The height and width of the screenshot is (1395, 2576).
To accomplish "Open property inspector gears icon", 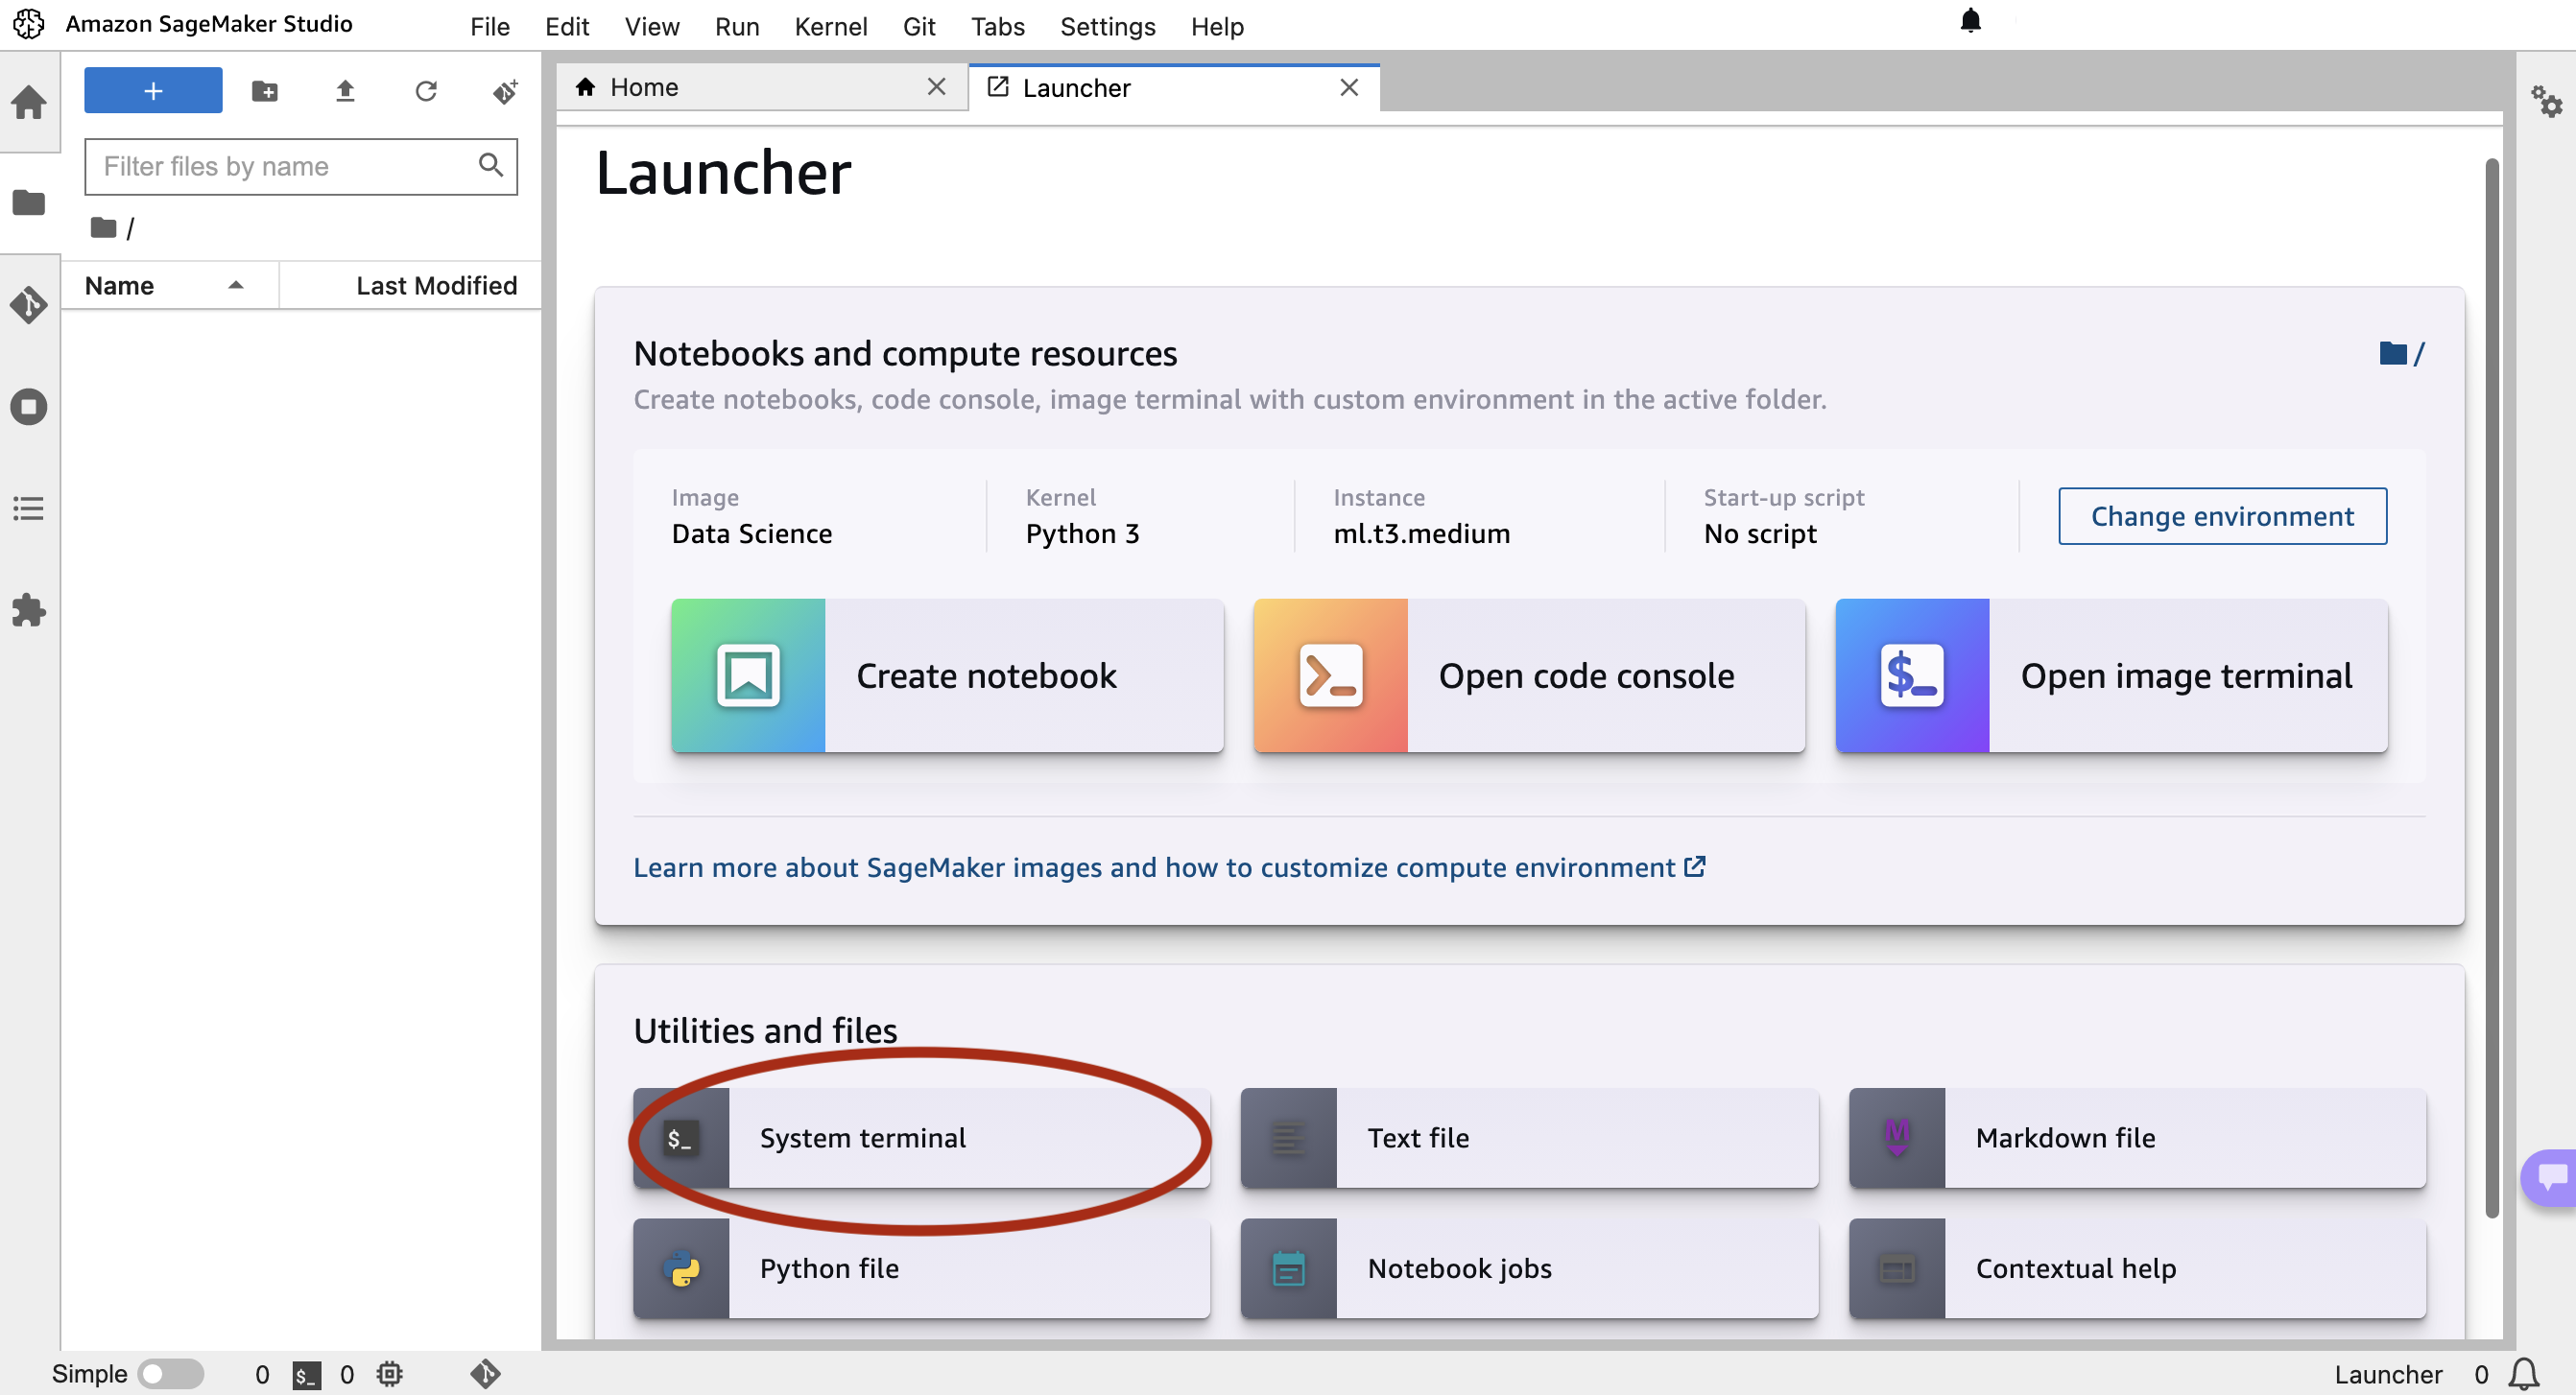I will 2546,102.
